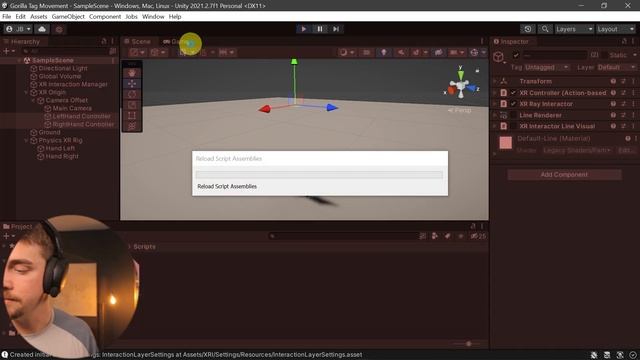
Task: Open the File menu
Action: (7, 17)
